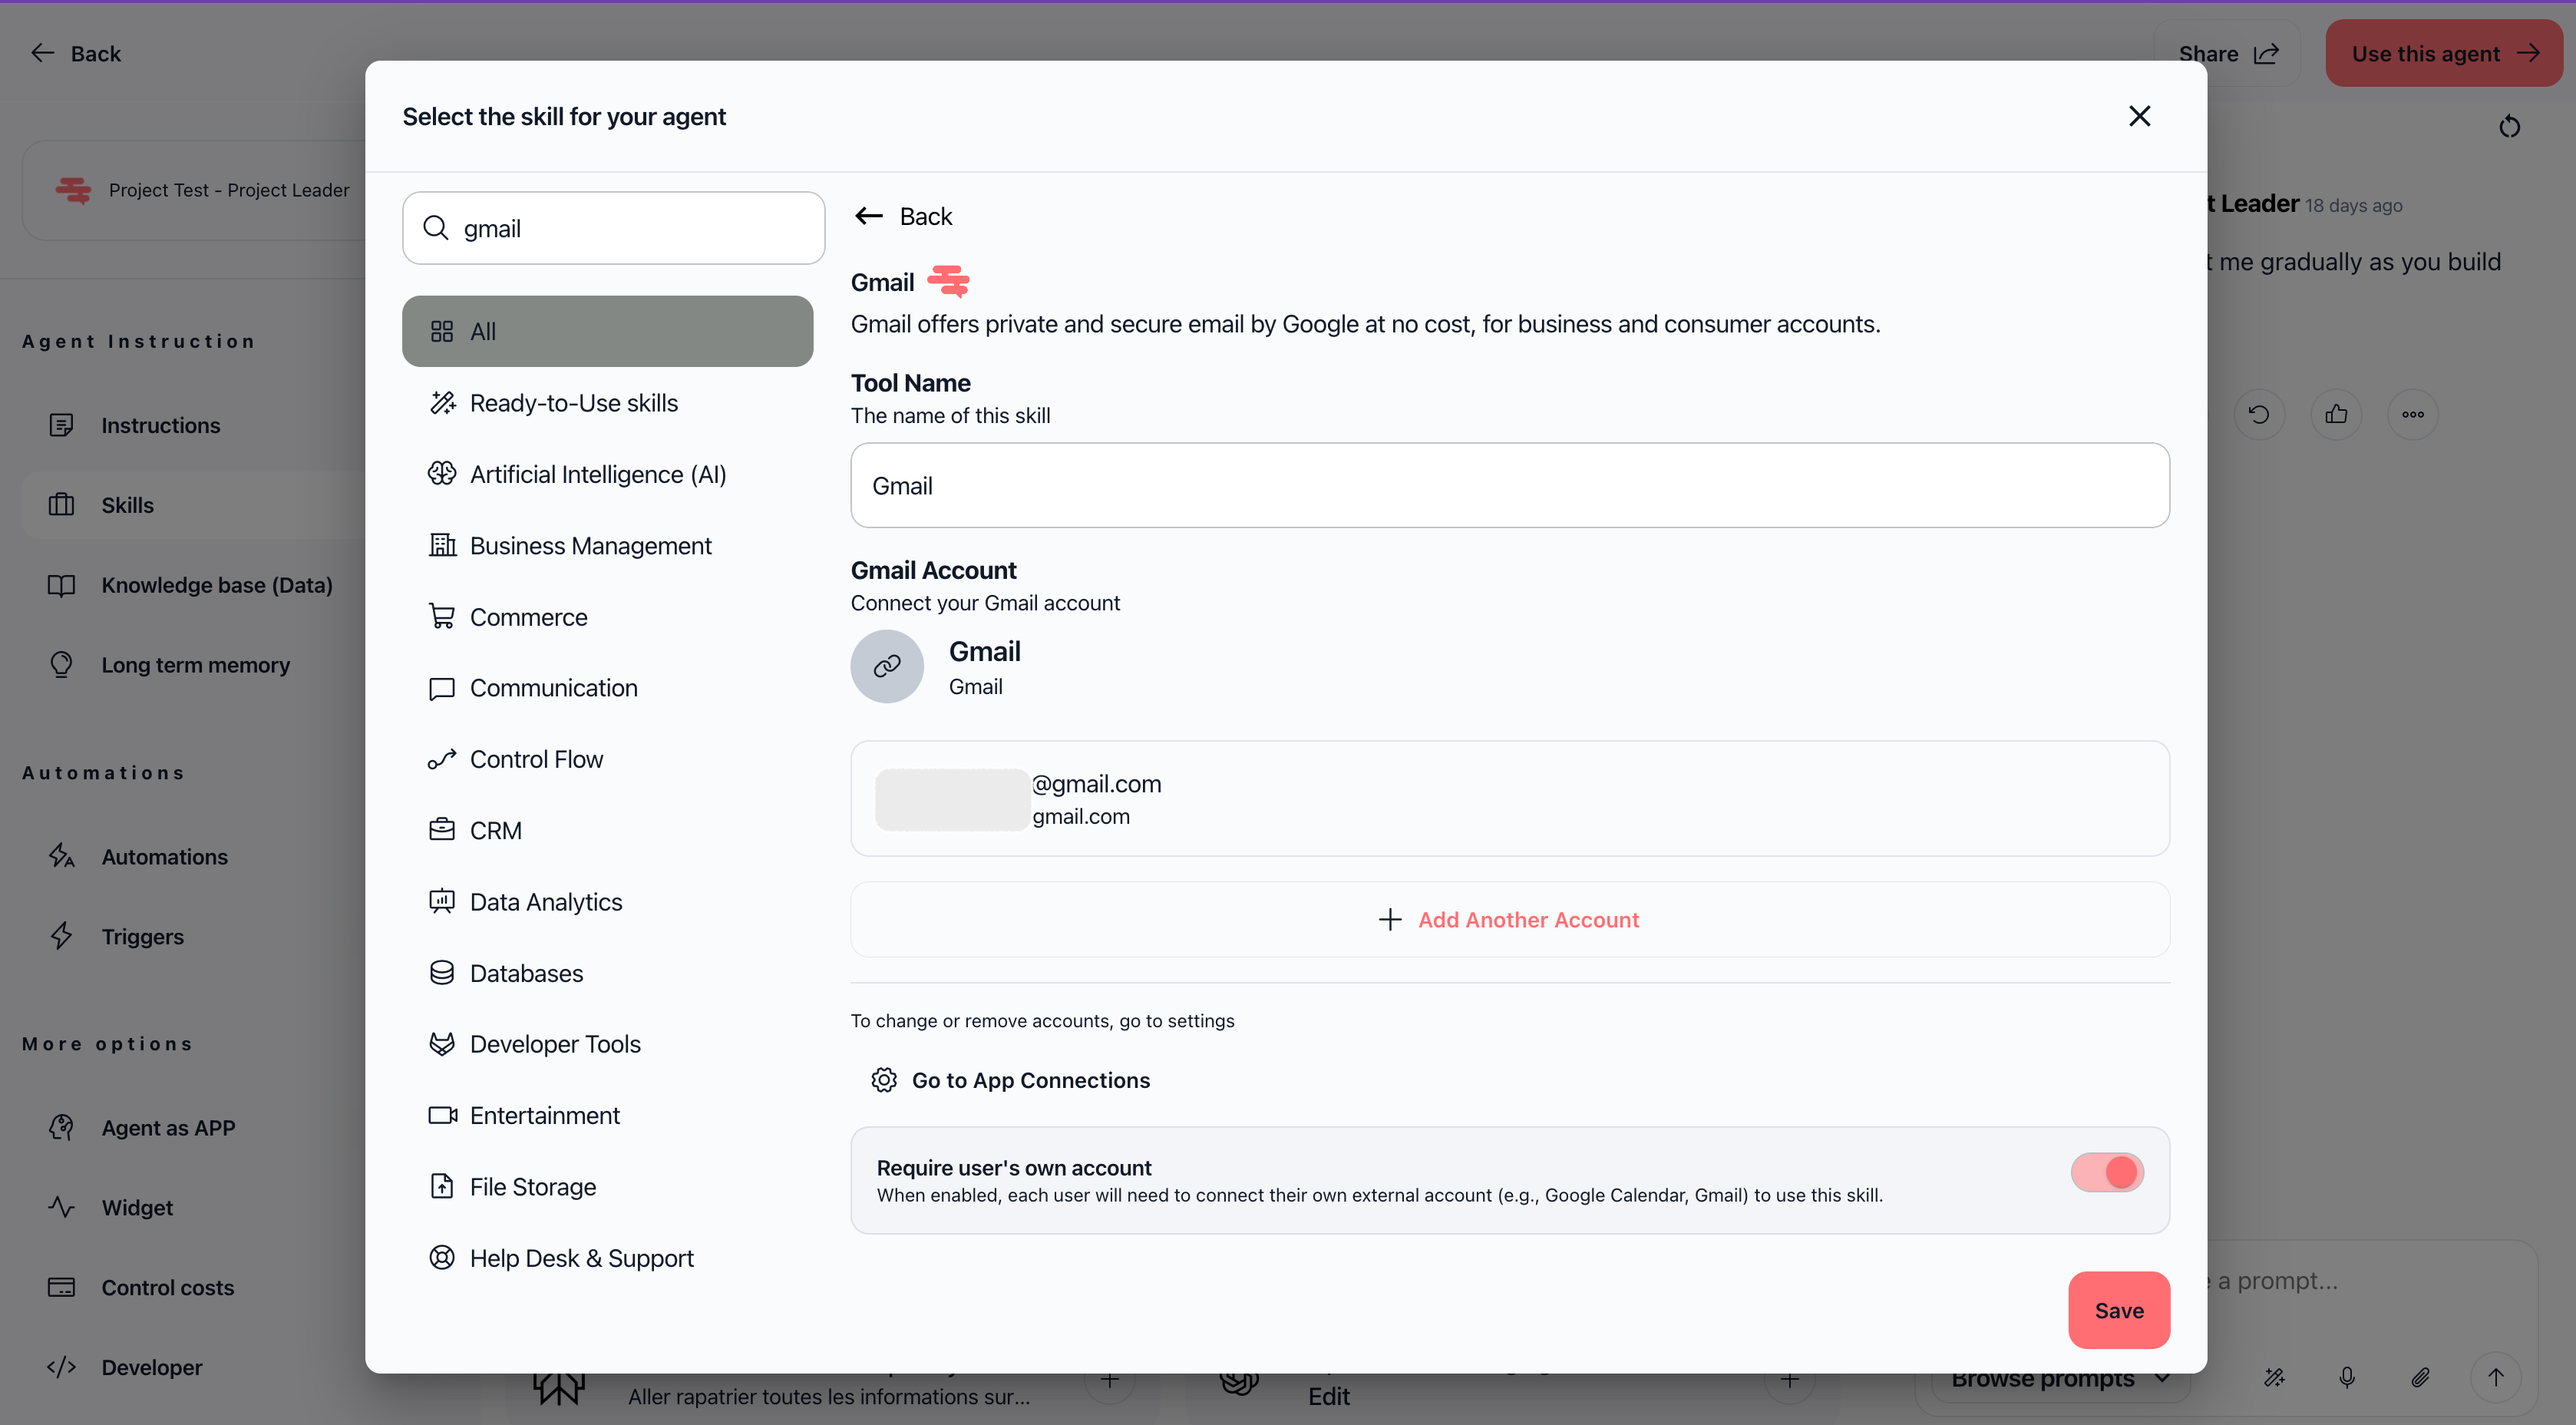Select the Entertainment category

tap(607, 1115)
